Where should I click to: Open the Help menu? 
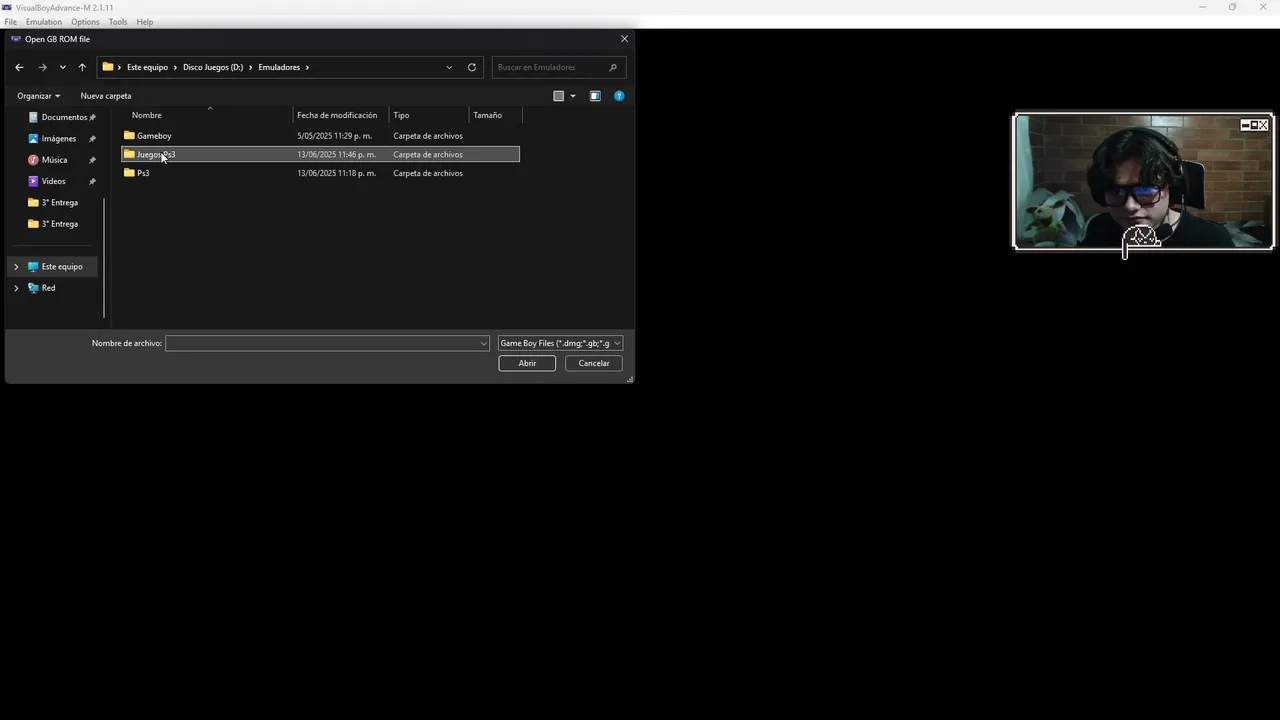coord(145,22)
